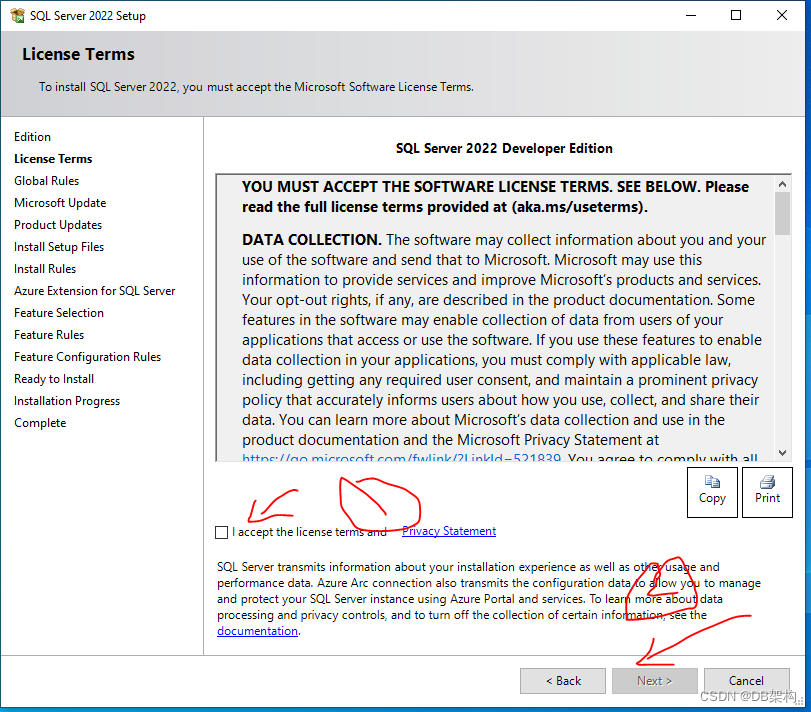Click the Copy license text icon
This screenshot has width=811, height=712.
(712, 491)
